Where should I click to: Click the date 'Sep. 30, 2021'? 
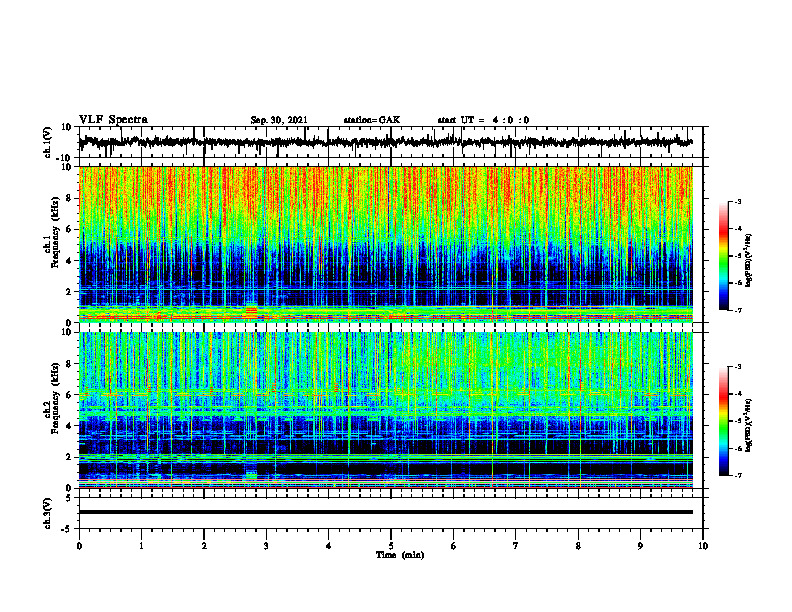click(279, 120)
